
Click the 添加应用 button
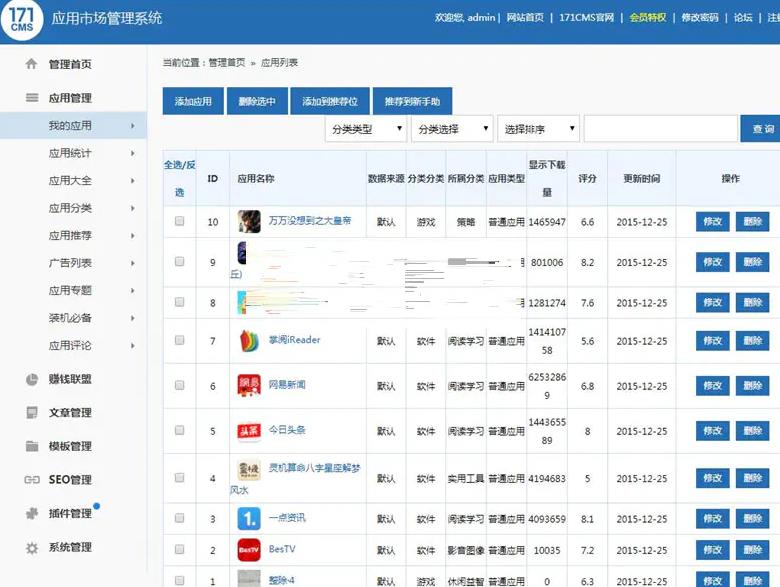point(193,102)
